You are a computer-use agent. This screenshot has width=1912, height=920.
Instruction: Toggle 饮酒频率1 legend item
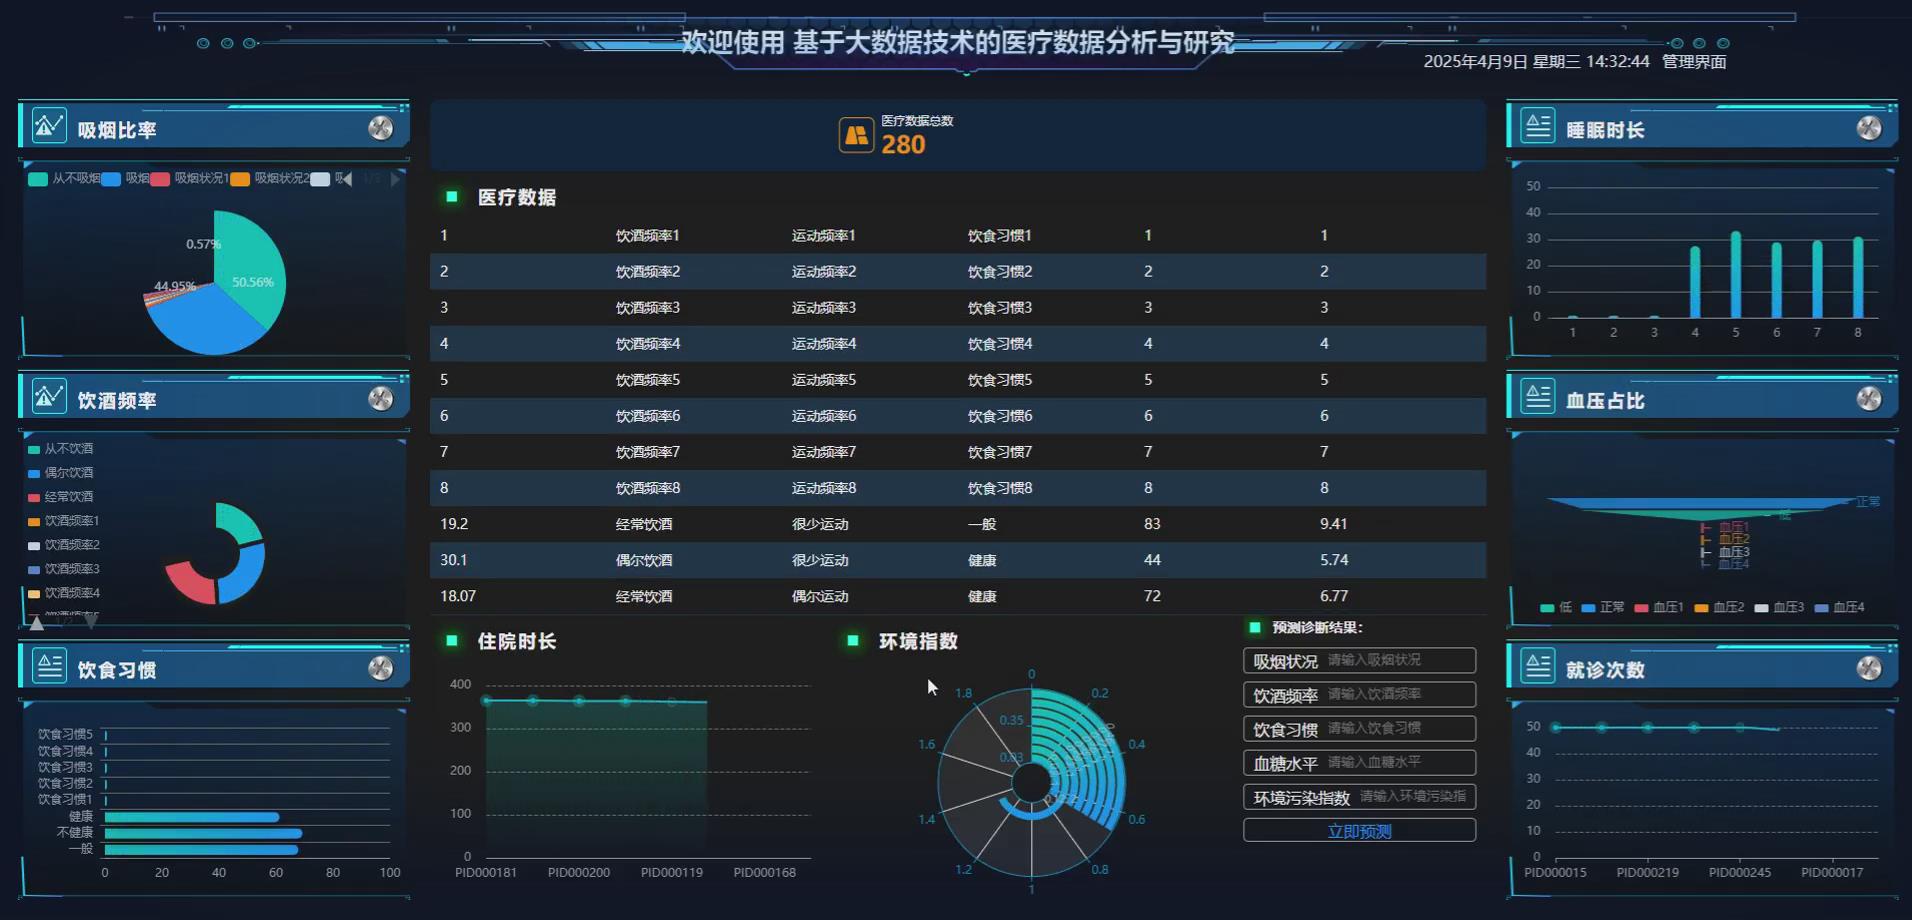pyautogui.click(x=63, y=521)
